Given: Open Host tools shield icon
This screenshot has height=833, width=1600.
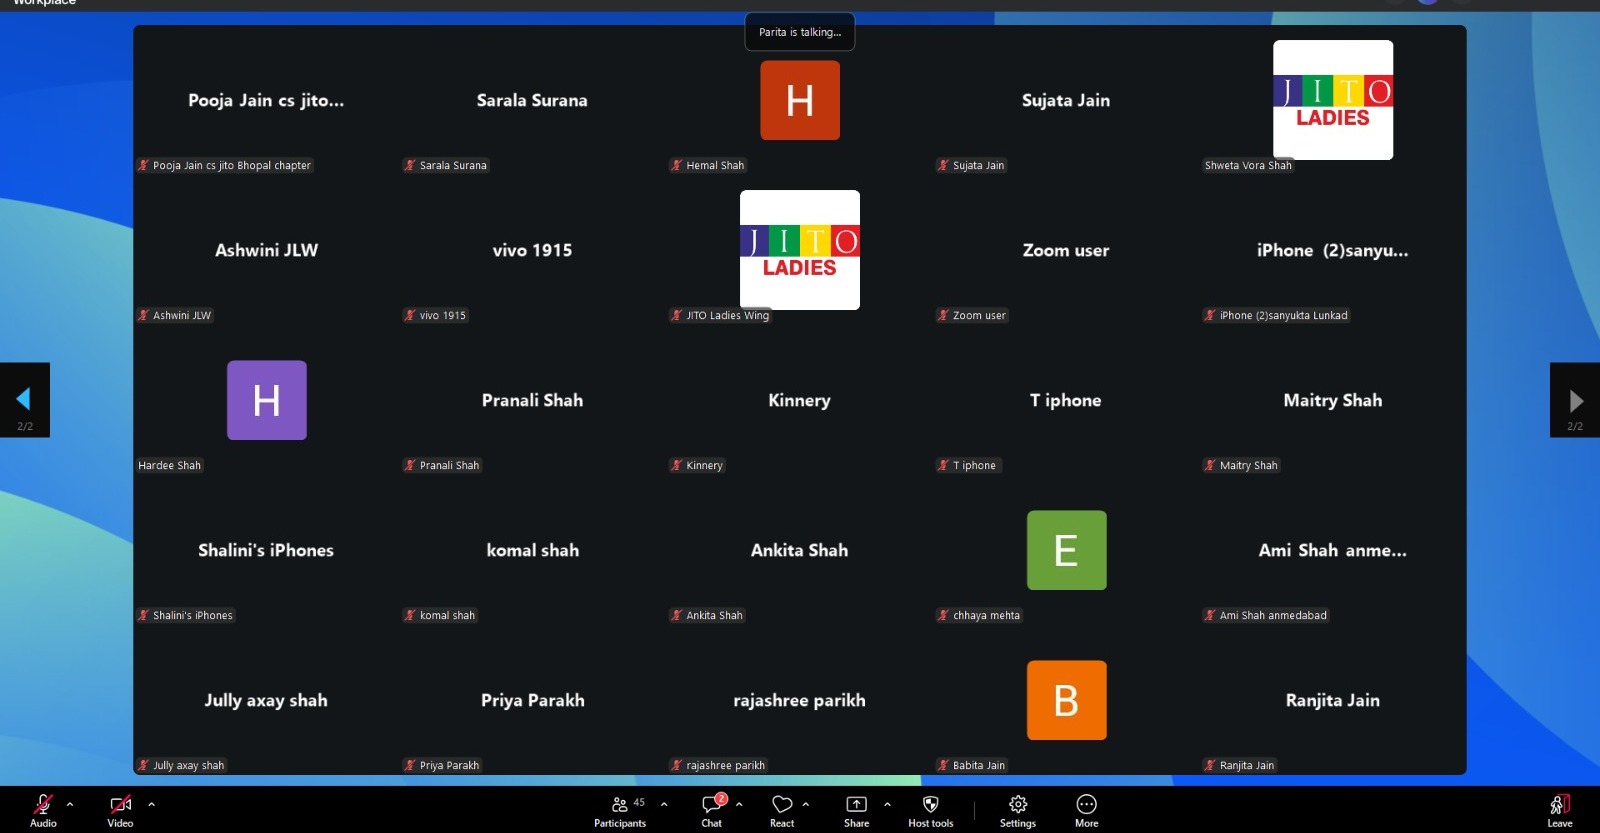Looking at the screenshot, I should coord(930,805).
